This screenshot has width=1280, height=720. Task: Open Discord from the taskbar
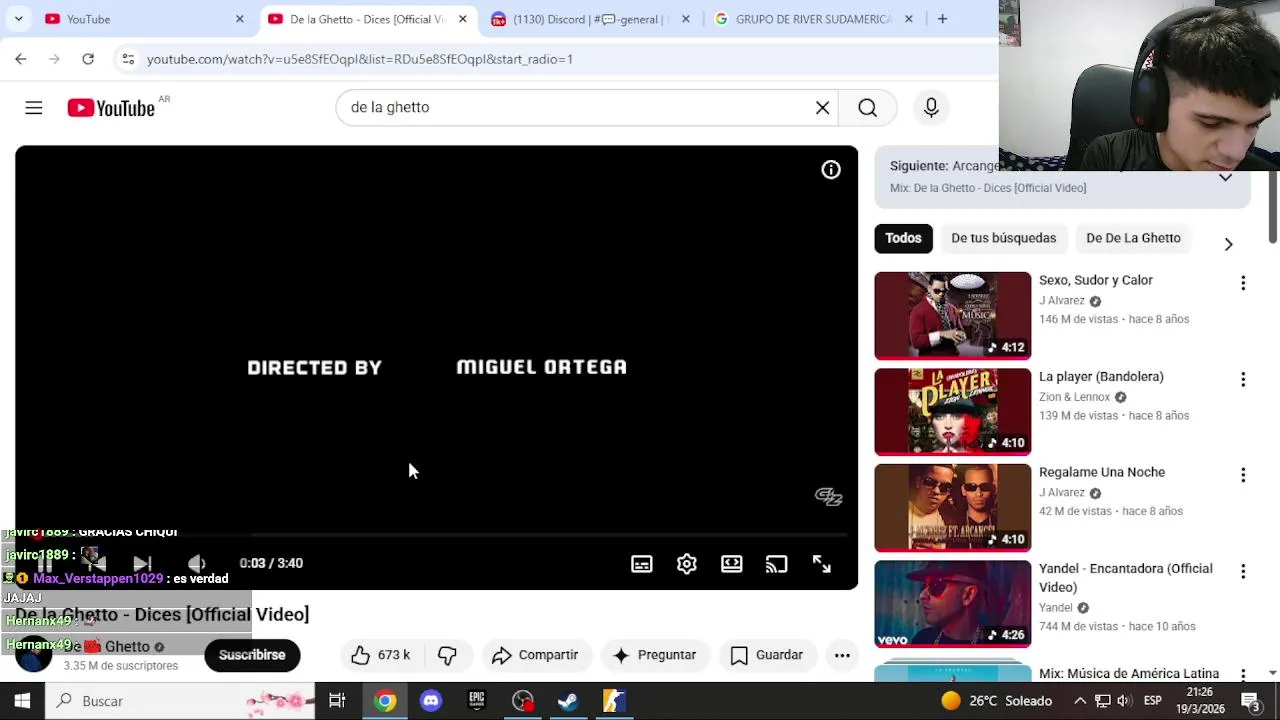pyautogui.click(x=431, y=701)
